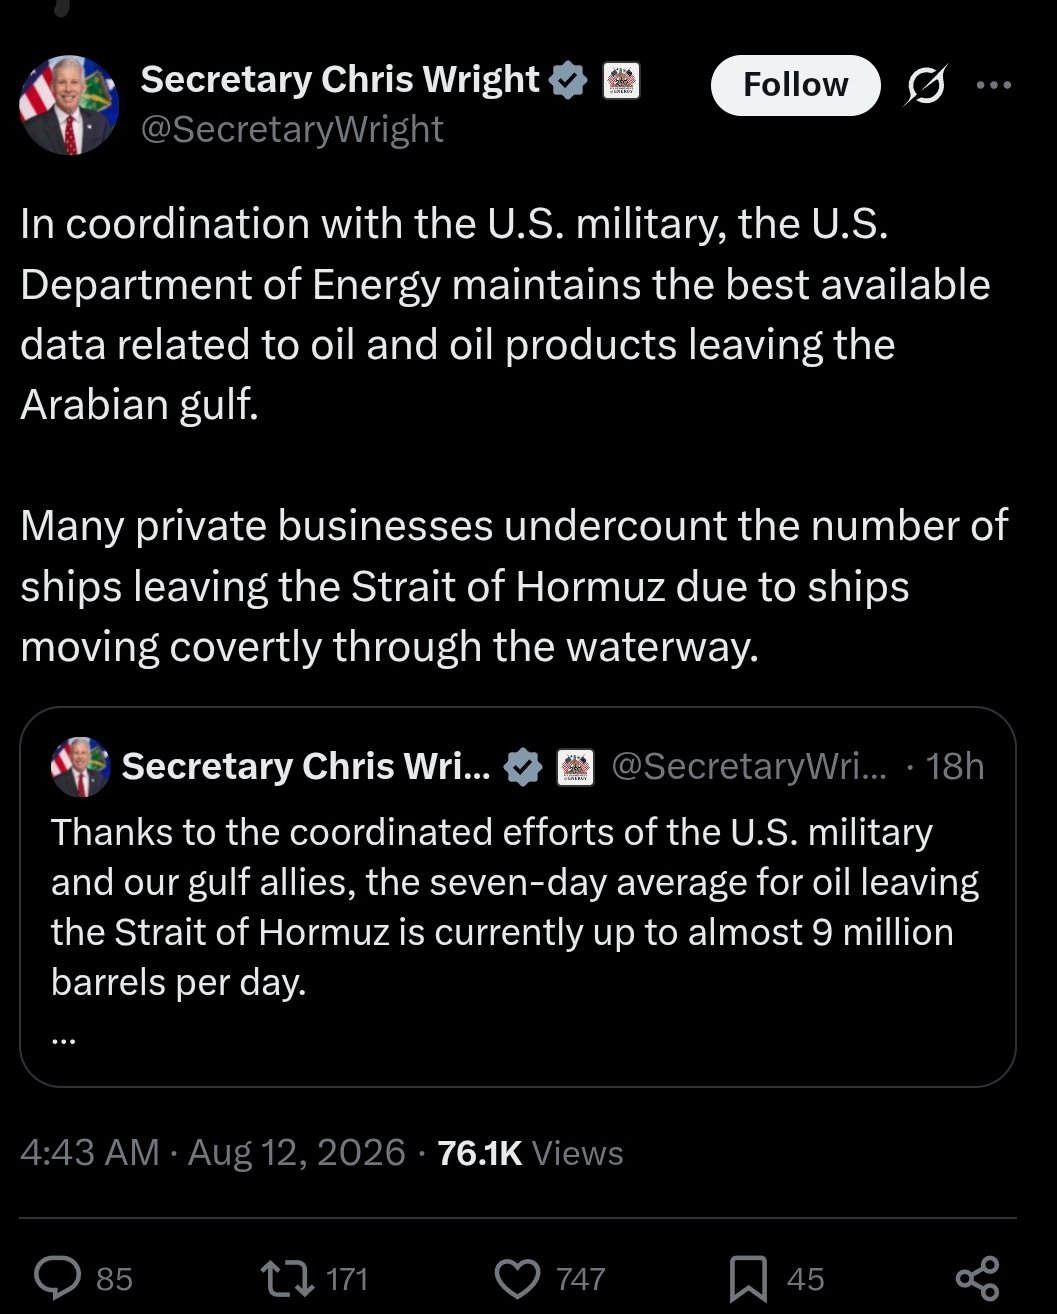Click the quoted post's verified badge

tap(523, 767)
